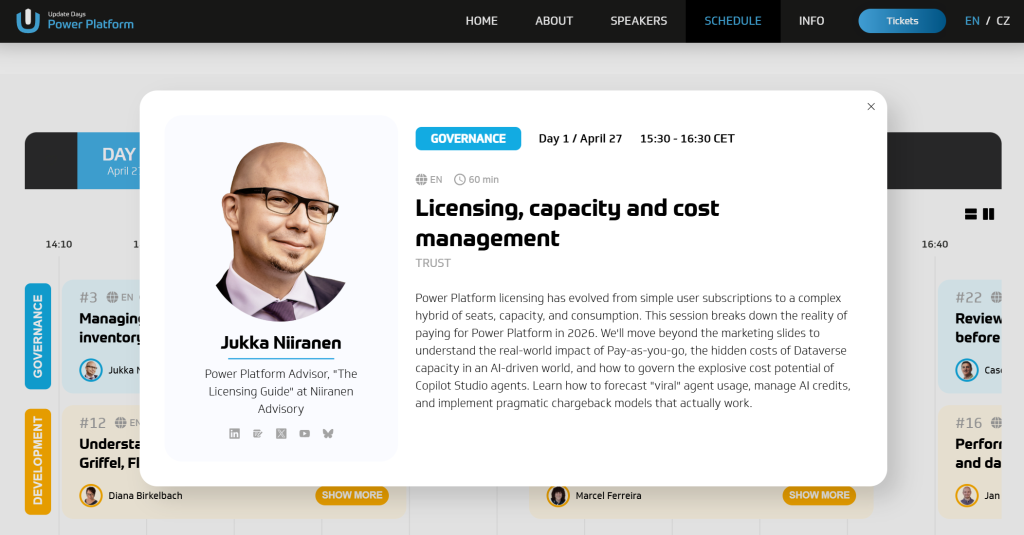Click Diana Birkelbach's avatar
This screenshot has width=1024, height=535.
[x=91, y=496]
